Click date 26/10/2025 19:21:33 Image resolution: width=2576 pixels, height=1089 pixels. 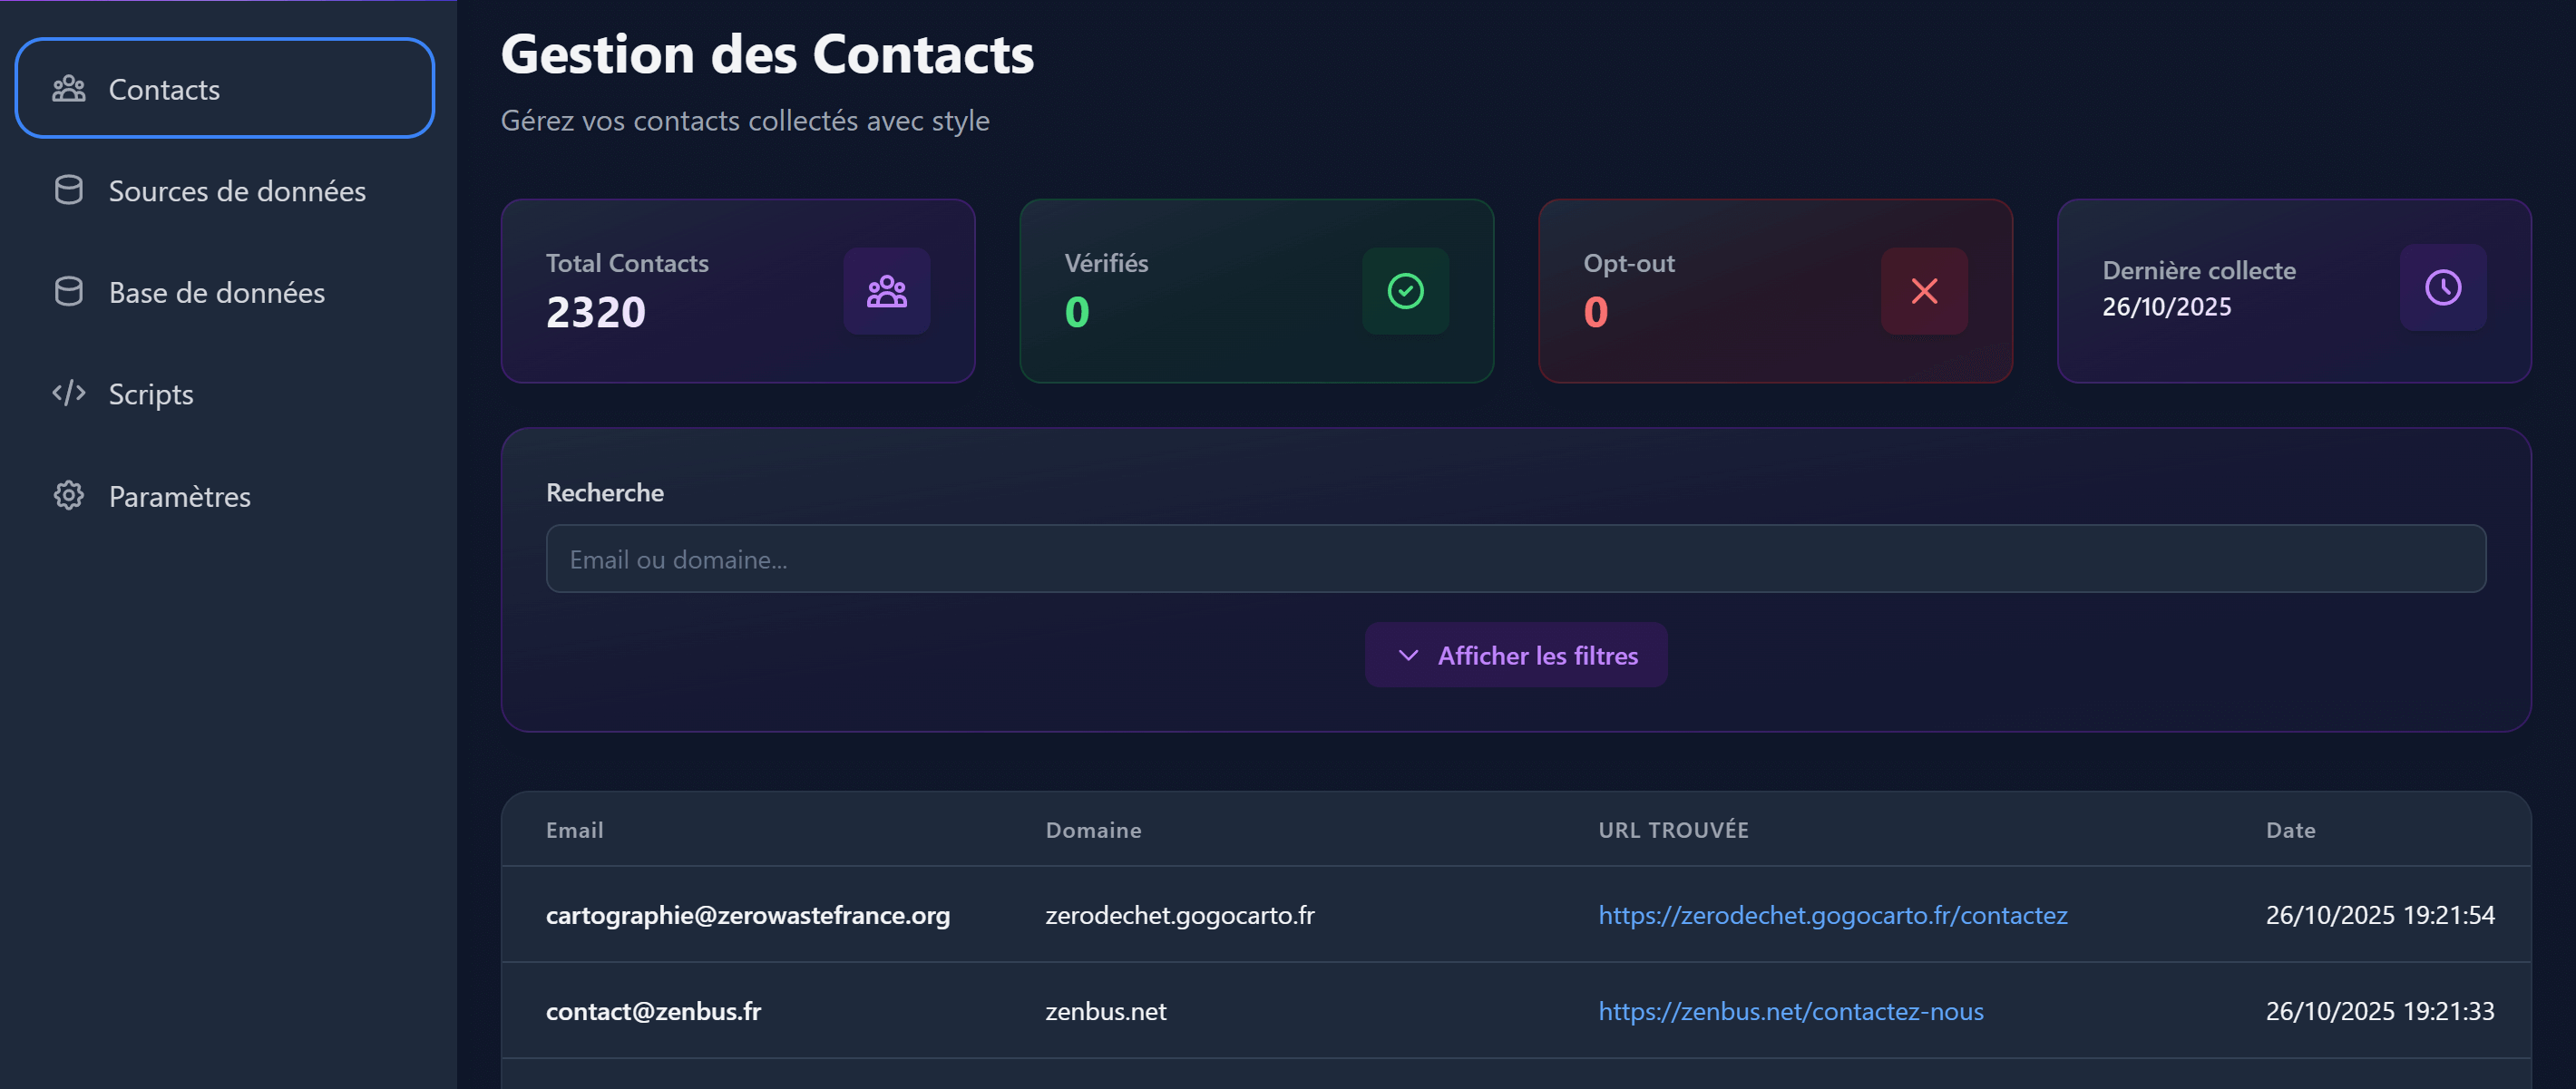(2379, 1010)
